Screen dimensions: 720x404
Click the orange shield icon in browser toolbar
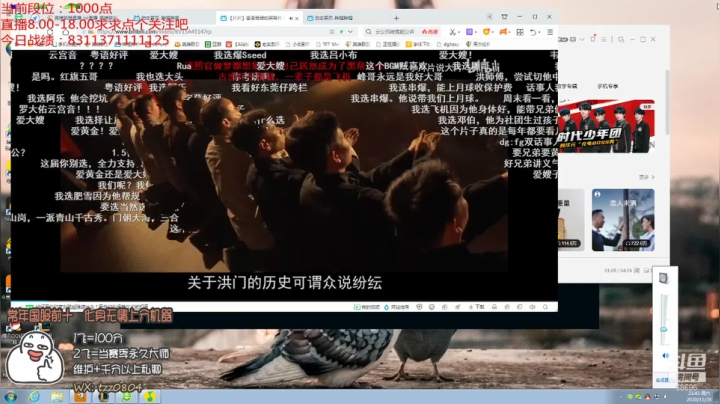(x=486, y=32)
